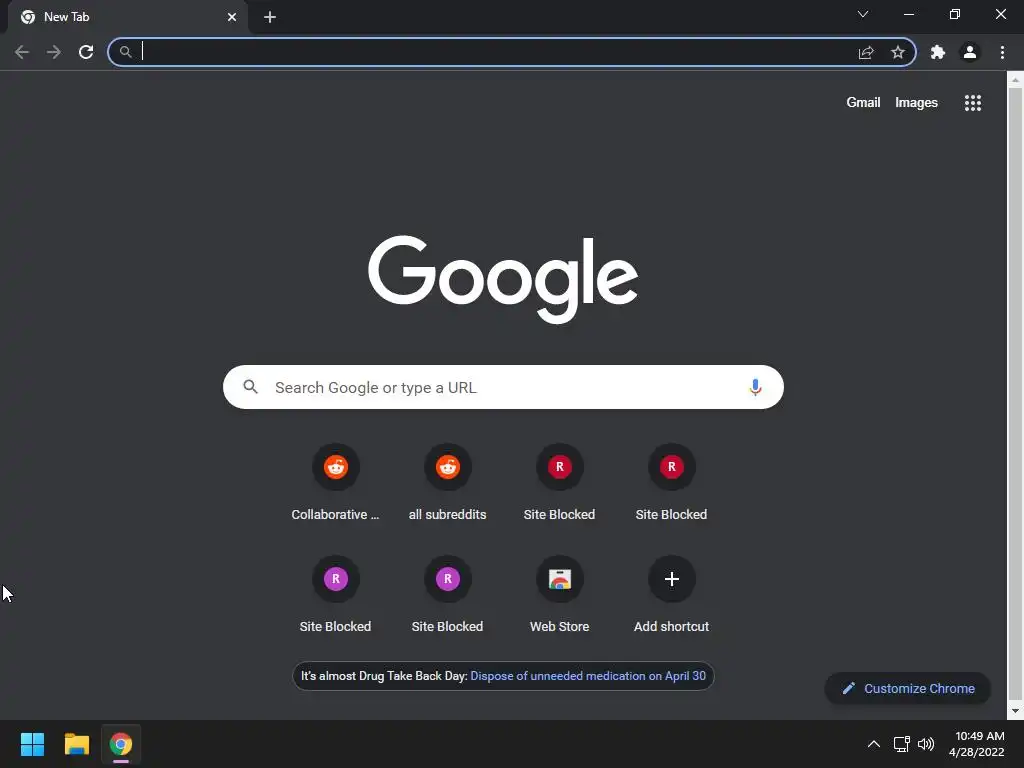
Task: Open a new tab with plus button
Action: click(x=270, y=17)
